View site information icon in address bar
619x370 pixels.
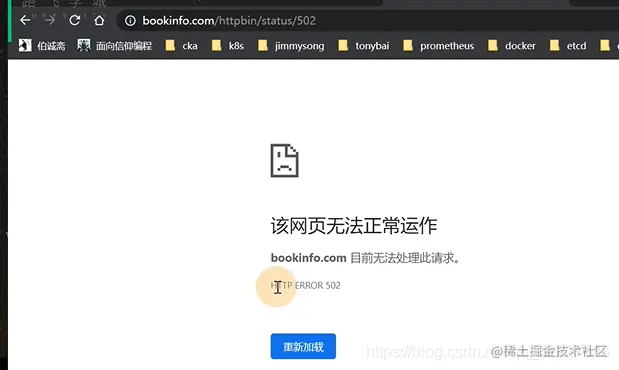click(x=130, y=21)
